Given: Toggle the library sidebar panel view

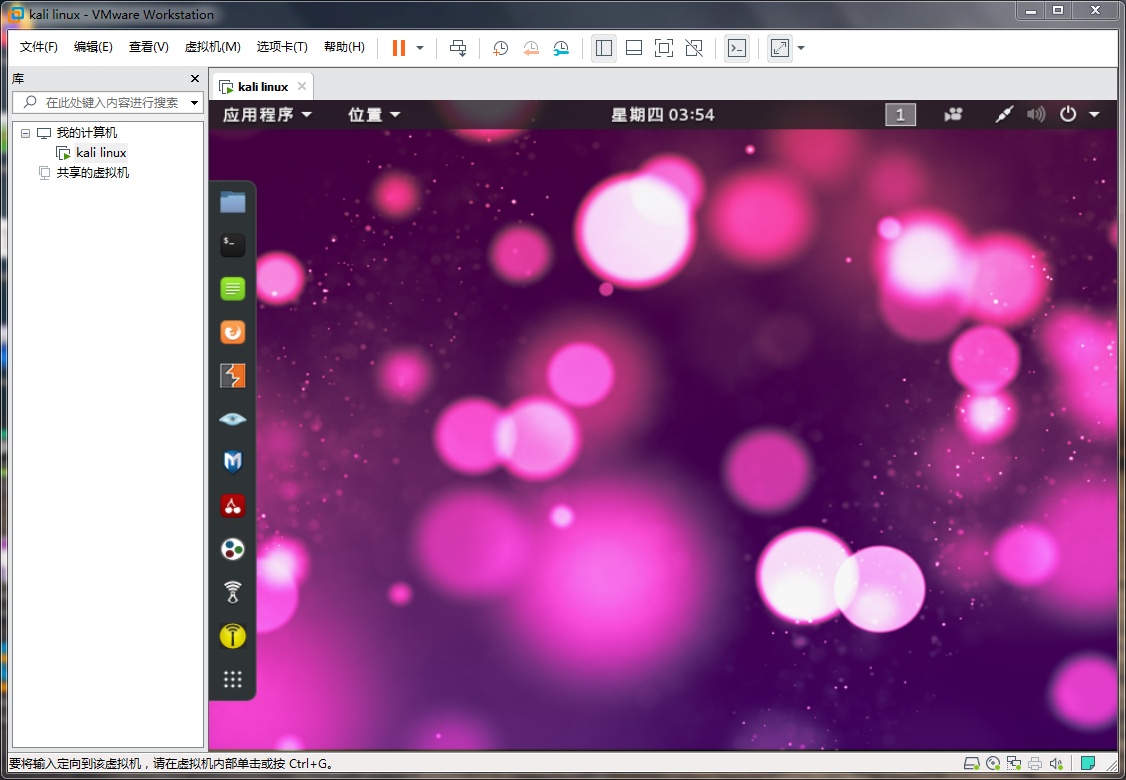Looking at the screenshot, I should tap(603, 48).
